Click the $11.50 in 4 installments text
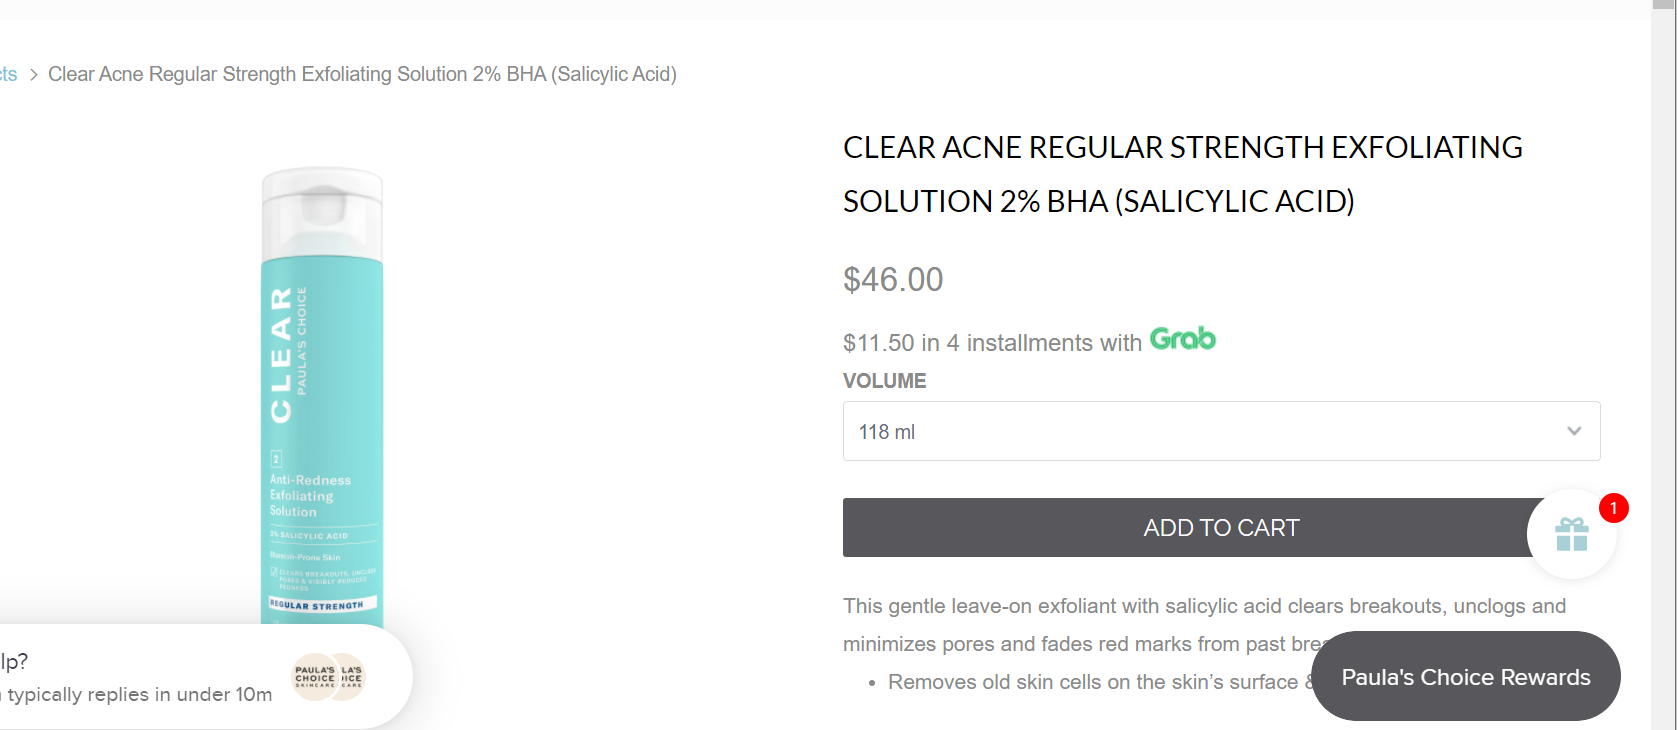Screen dimensions: 1677x730 [x=992, y=343]
